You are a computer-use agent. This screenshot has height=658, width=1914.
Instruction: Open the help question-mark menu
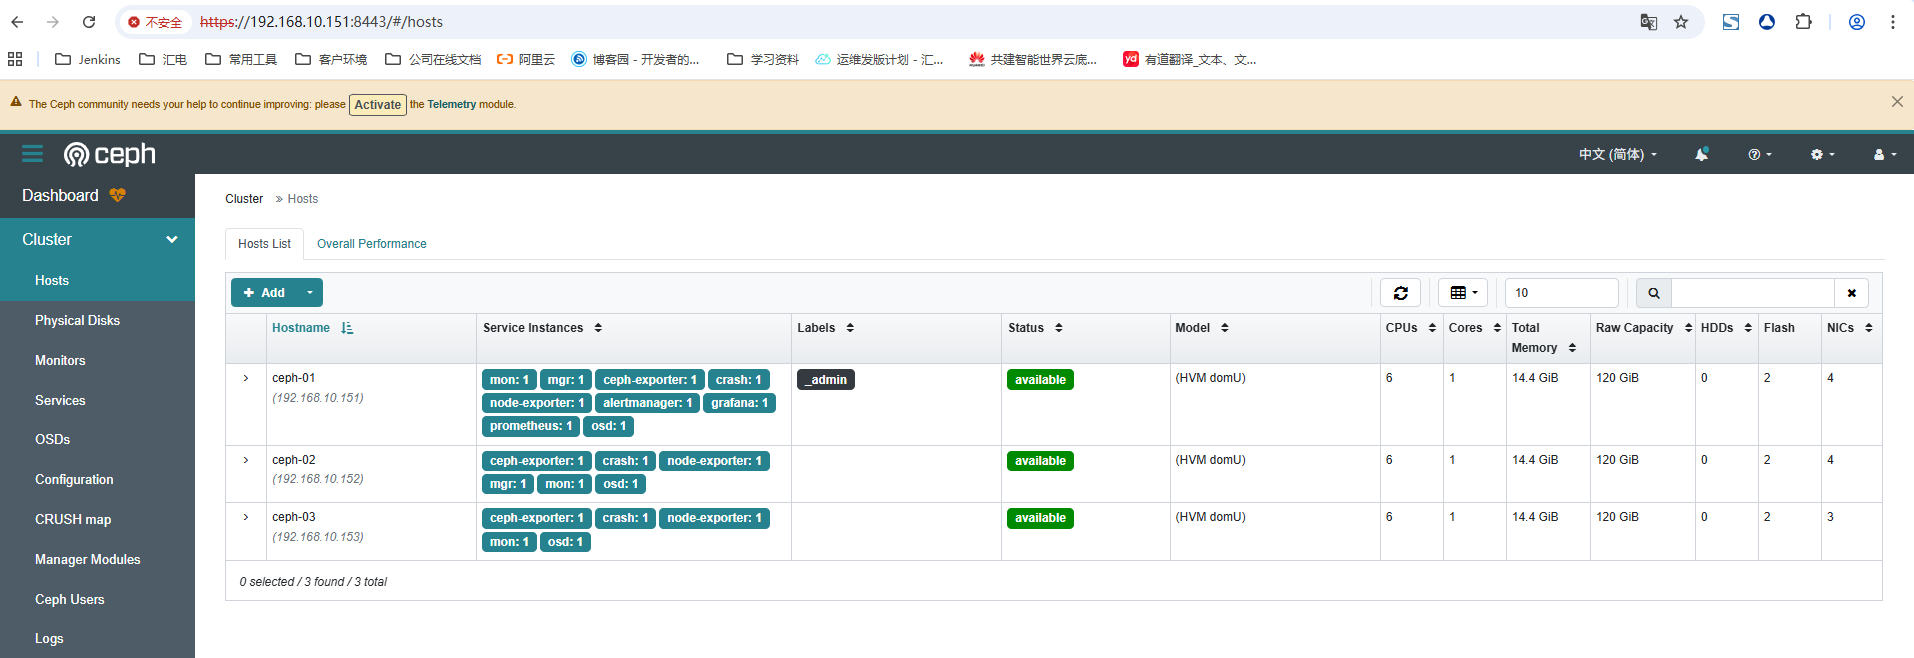click(x=1759, y=154)
